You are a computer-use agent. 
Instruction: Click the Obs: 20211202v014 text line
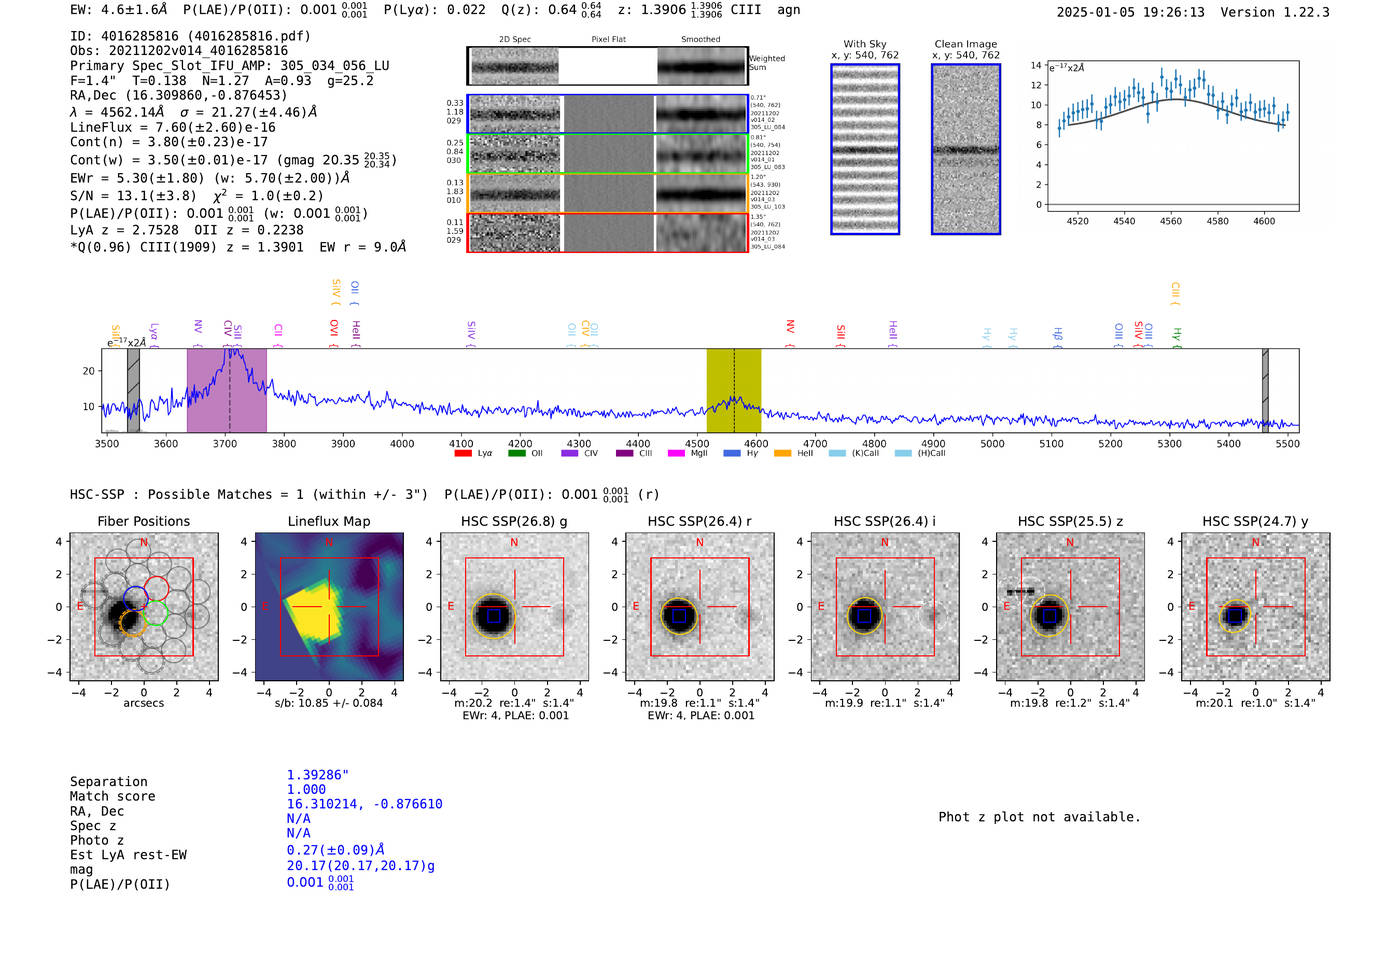coord(179,51)
